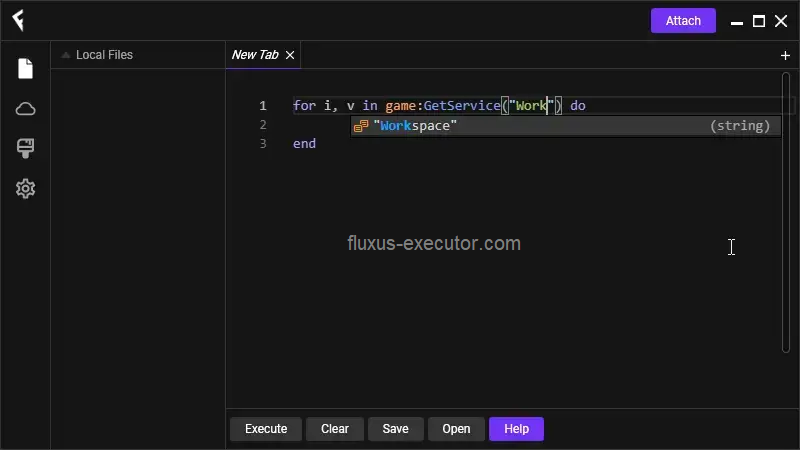Click the purple Help button
Screen dimensions: 800x450
tap(516, 429)
